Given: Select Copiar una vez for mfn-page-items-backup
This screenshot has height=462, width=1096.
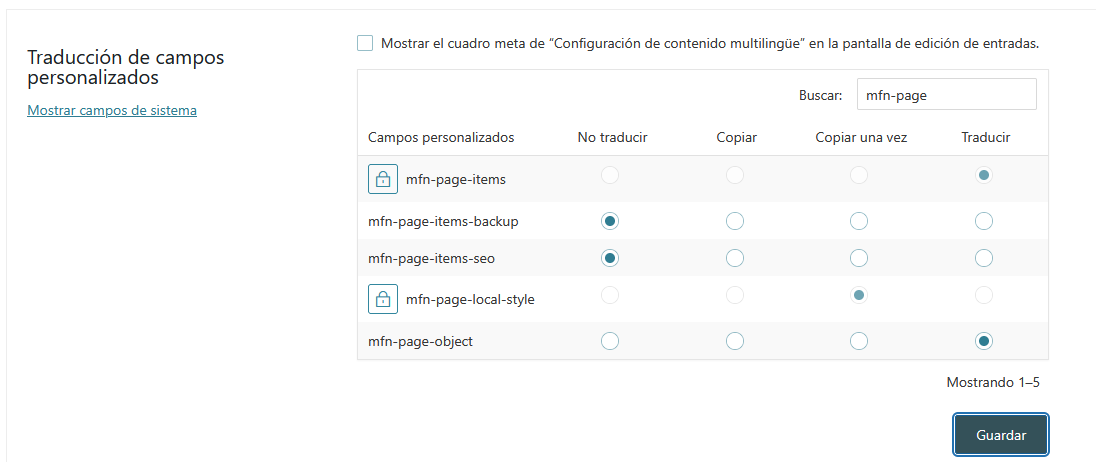Looking at the screenshot, I should pyautogui.click(x=859, y=222).
